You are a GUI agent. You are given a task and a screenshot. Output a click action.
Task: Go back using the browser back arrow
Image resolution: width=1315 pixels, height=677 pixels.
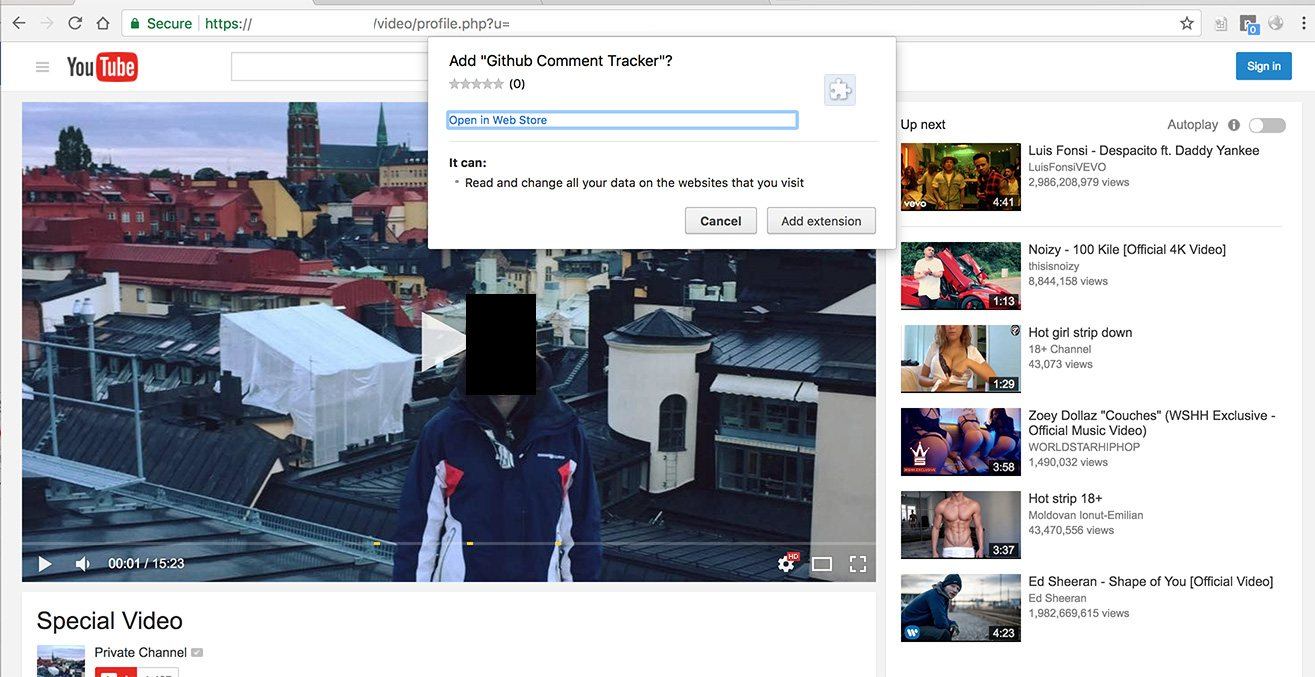pos(18,23)
